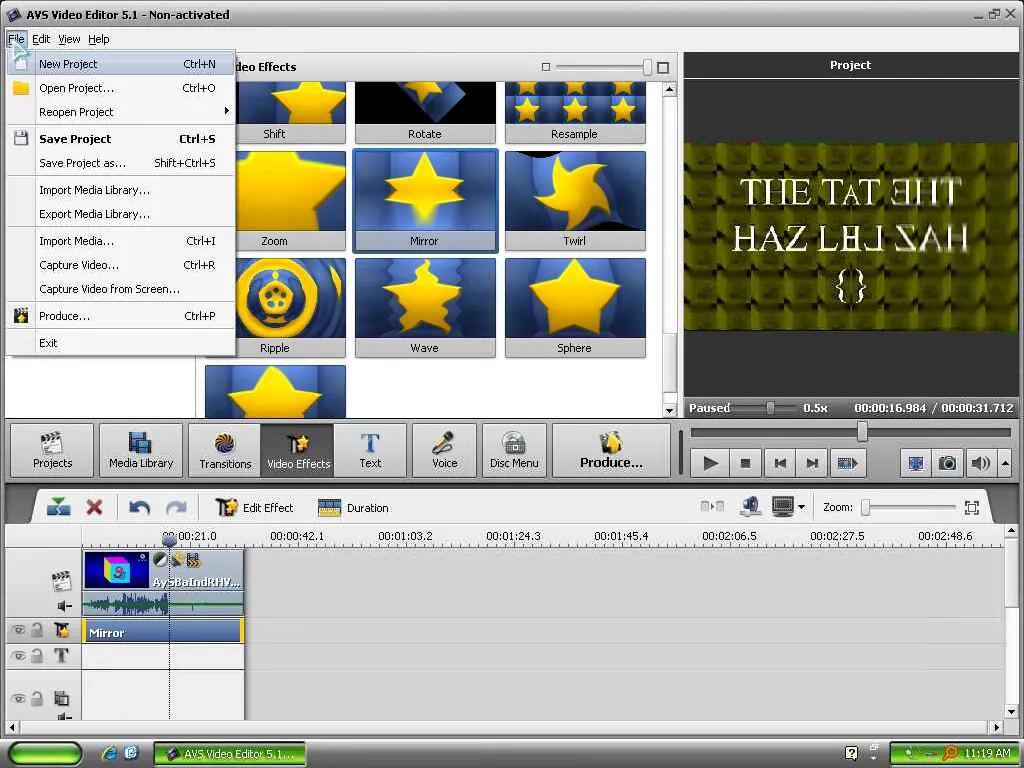Choose Import Media... menu entry
Viewport: 1024px width, 768px height.
tap(121, 241)
